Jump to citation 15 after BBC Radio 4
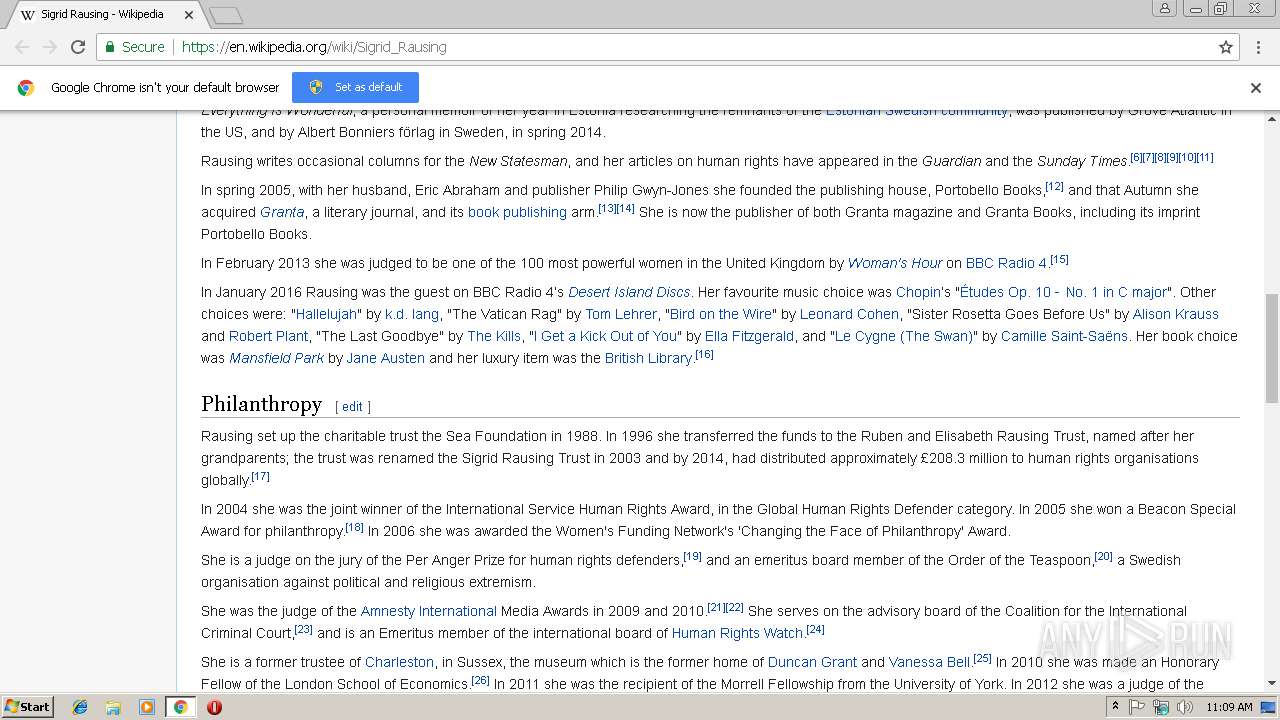The width and height of the screenshot is (1280, 720). (1059, 260)
